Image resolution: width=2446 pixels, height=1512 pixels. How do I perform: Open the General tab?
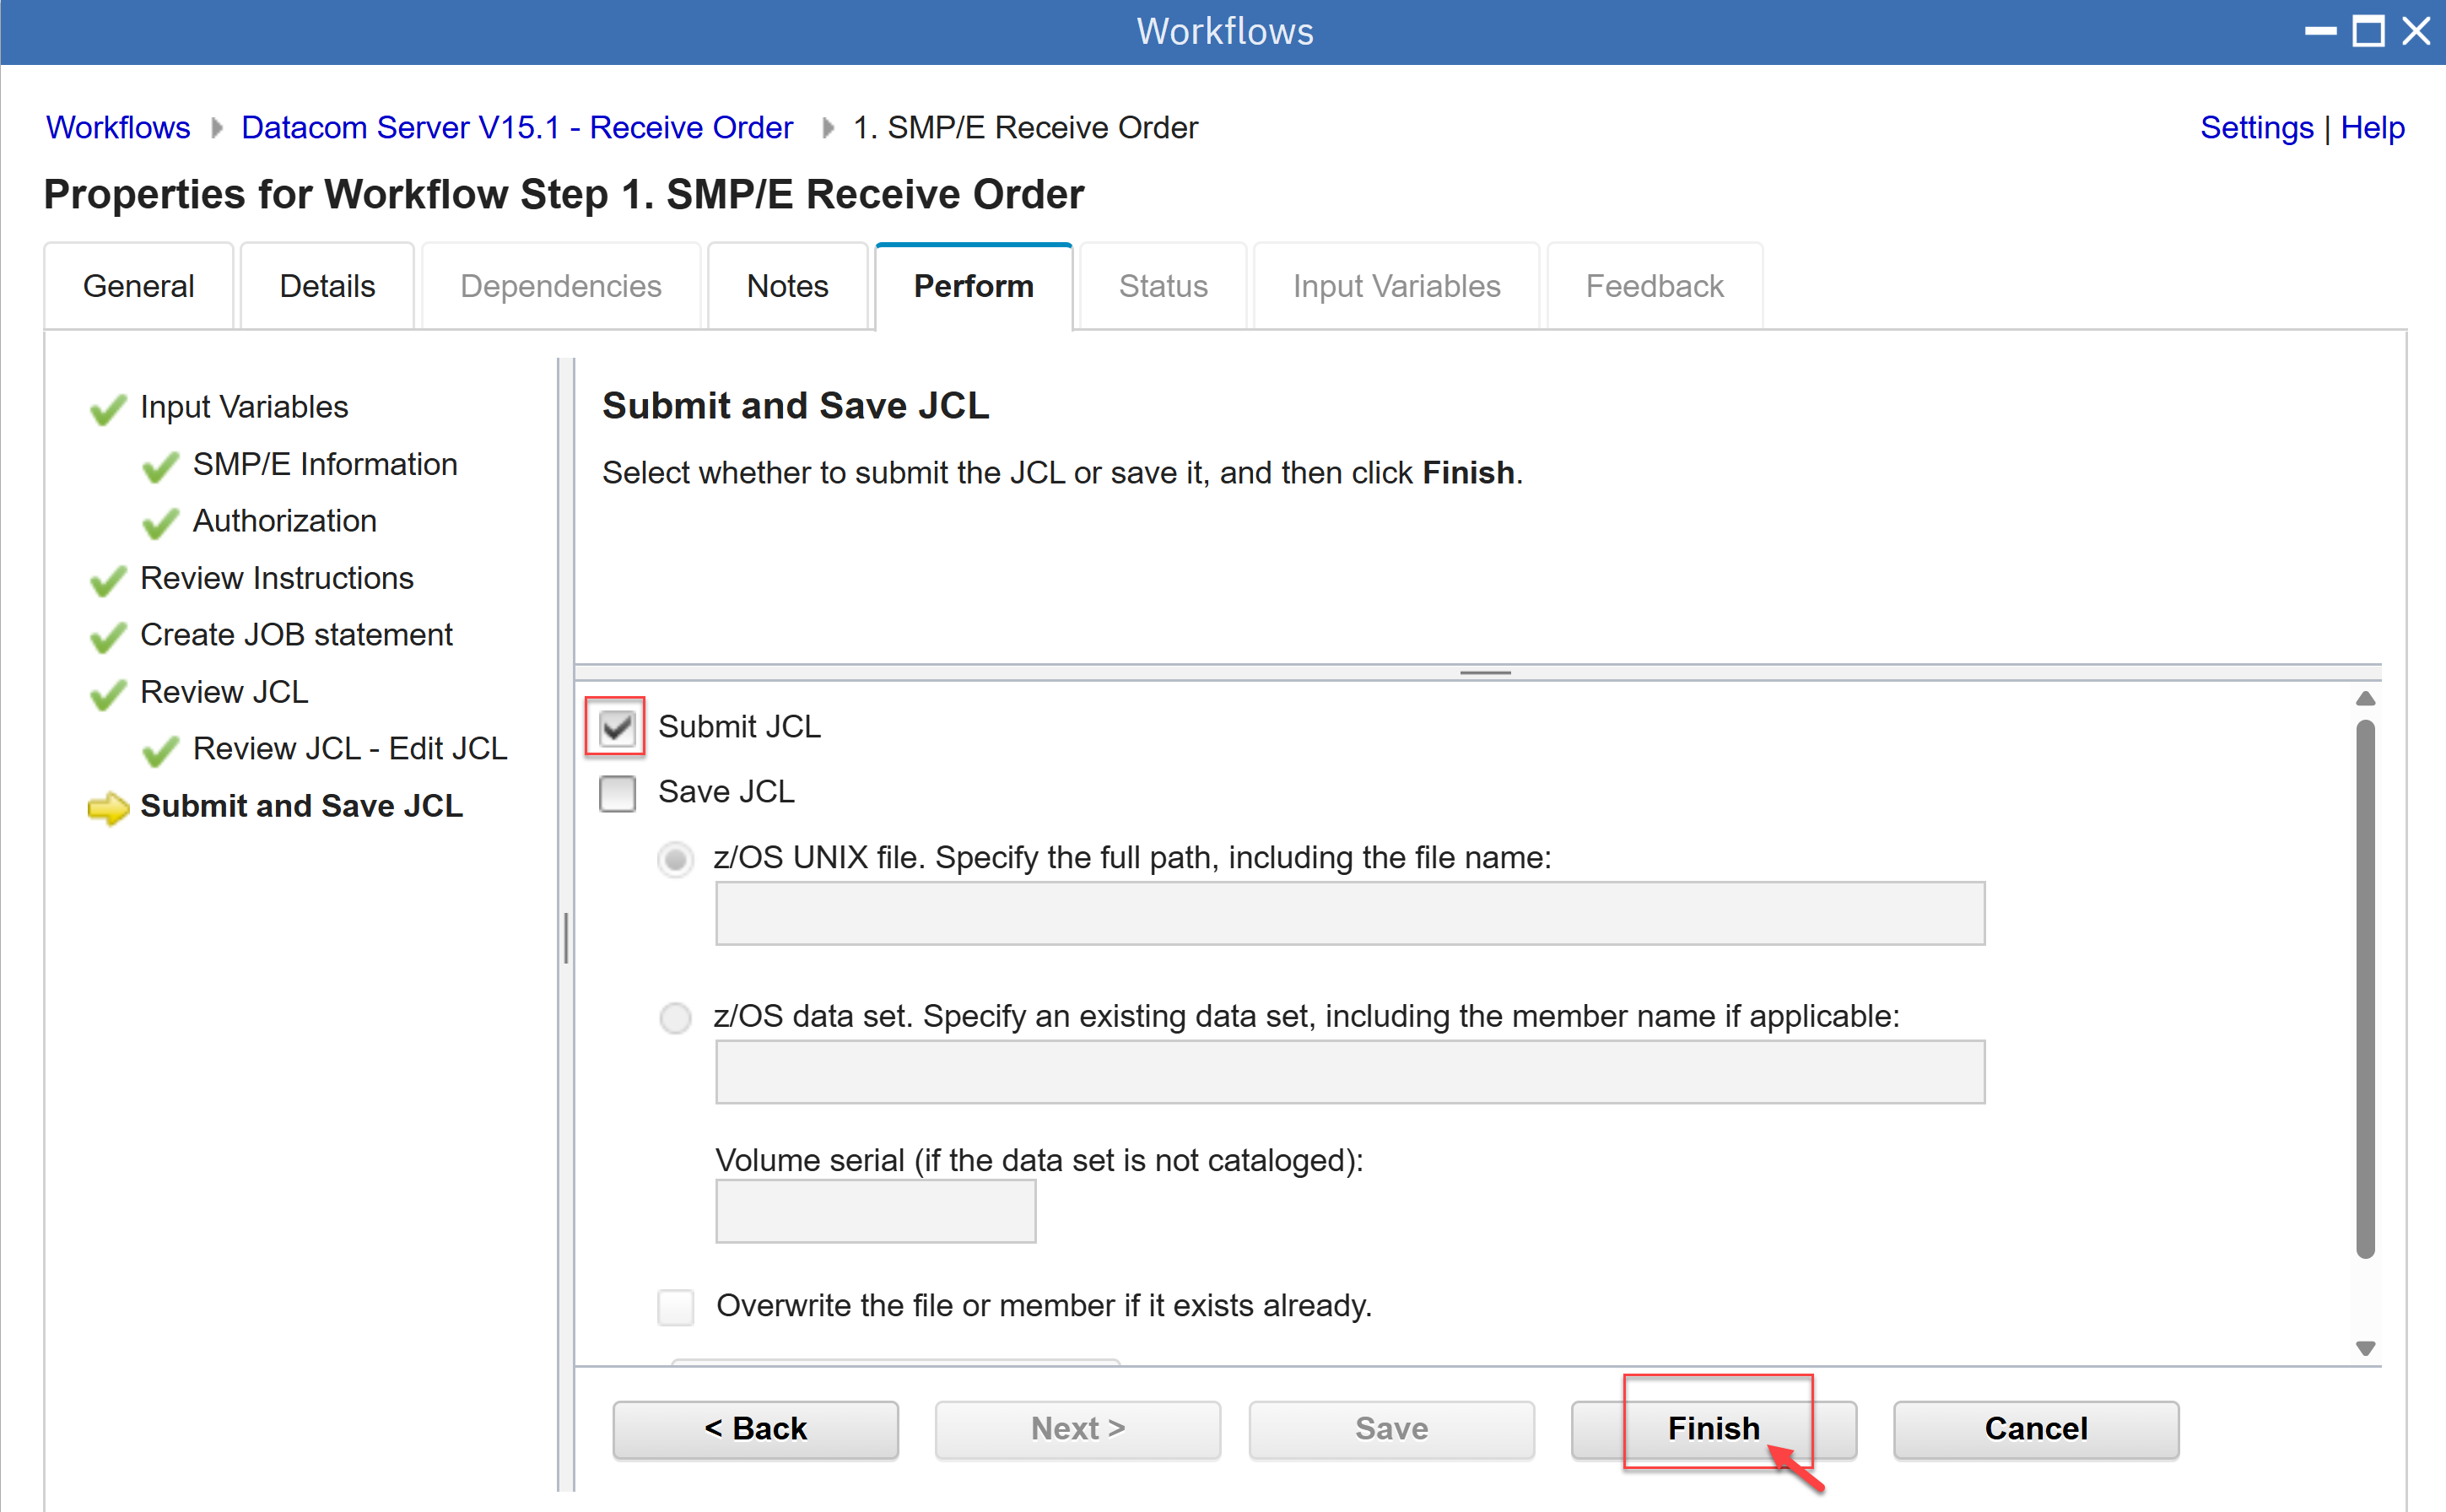coord(138,287)
